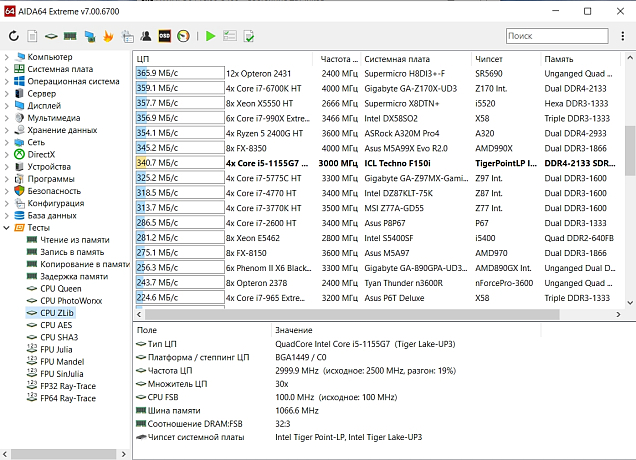The width and height of the screenshot is (636, 460).
Task: Open the Report page icon
Action: coord(33,36)
